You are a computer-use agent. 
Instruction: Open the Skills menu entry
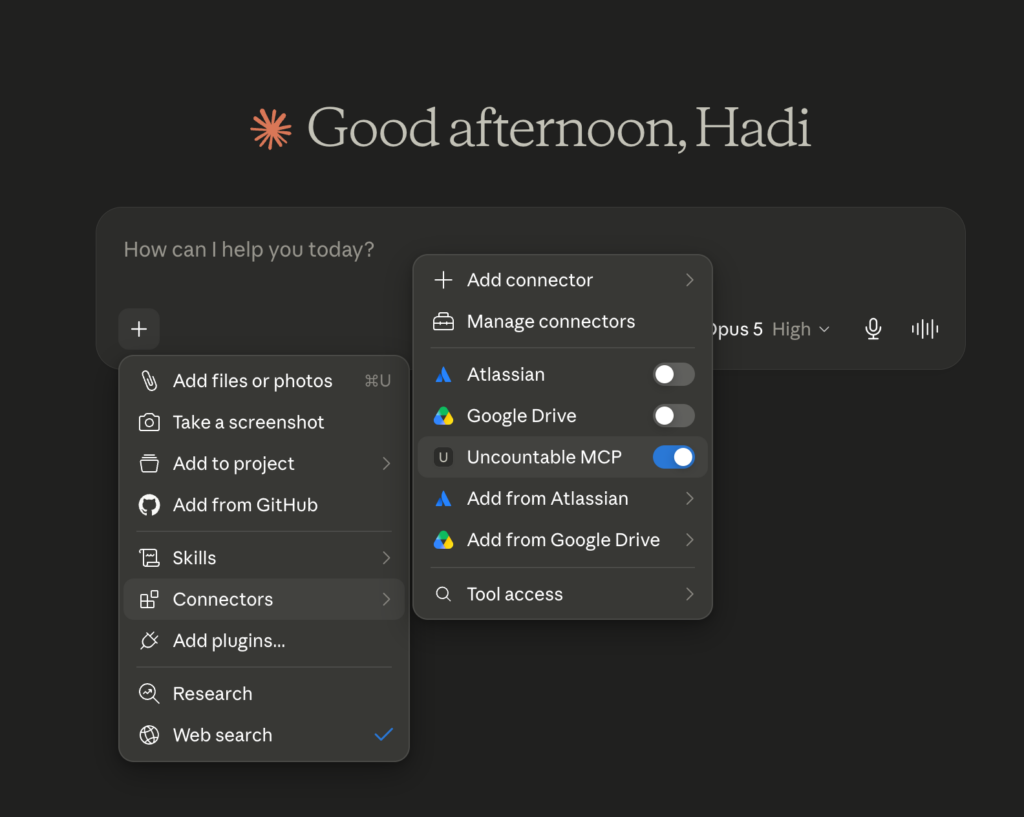coord(264,558)
